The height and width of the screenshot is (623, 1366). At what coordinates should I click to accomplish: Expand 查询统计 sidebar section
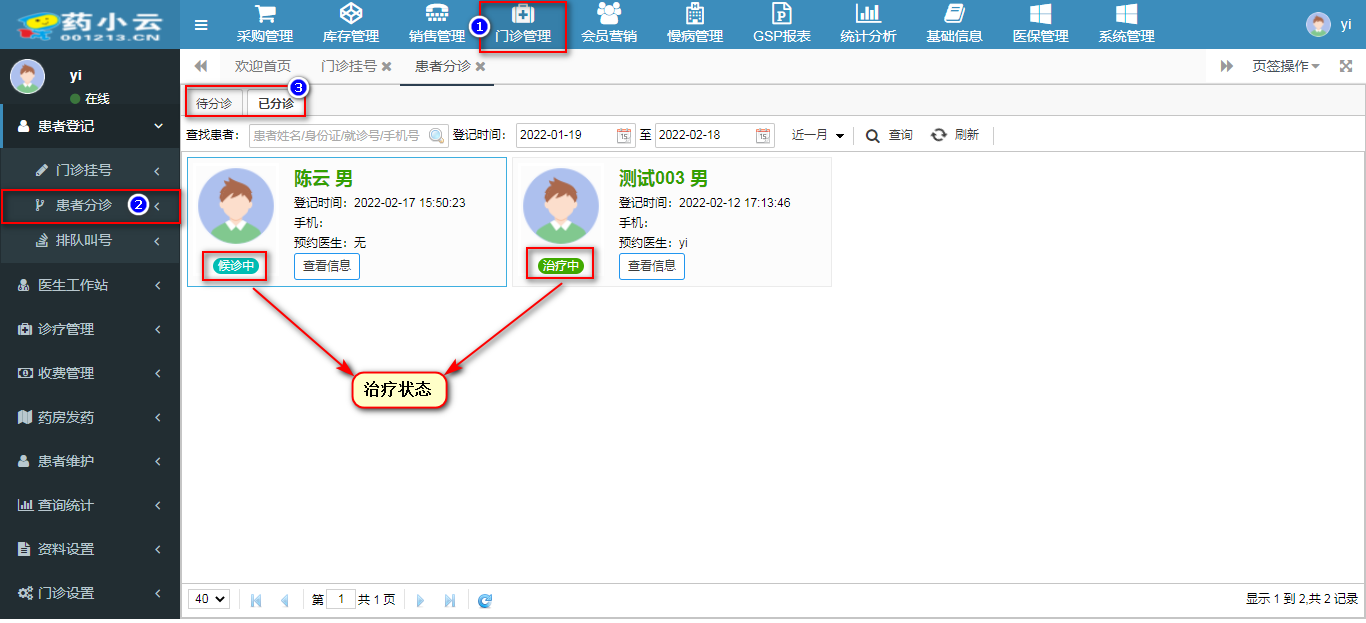click(x=90, y=505)
